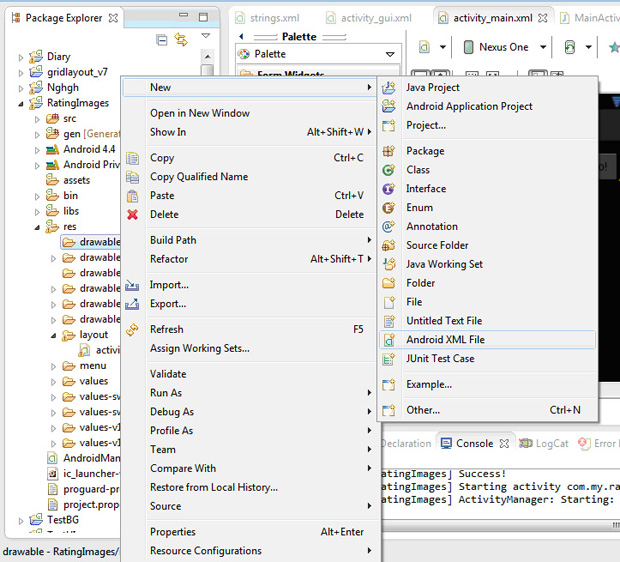Click Paste in context menu
This screenshot has width=620, height=562.
(249, 196)
